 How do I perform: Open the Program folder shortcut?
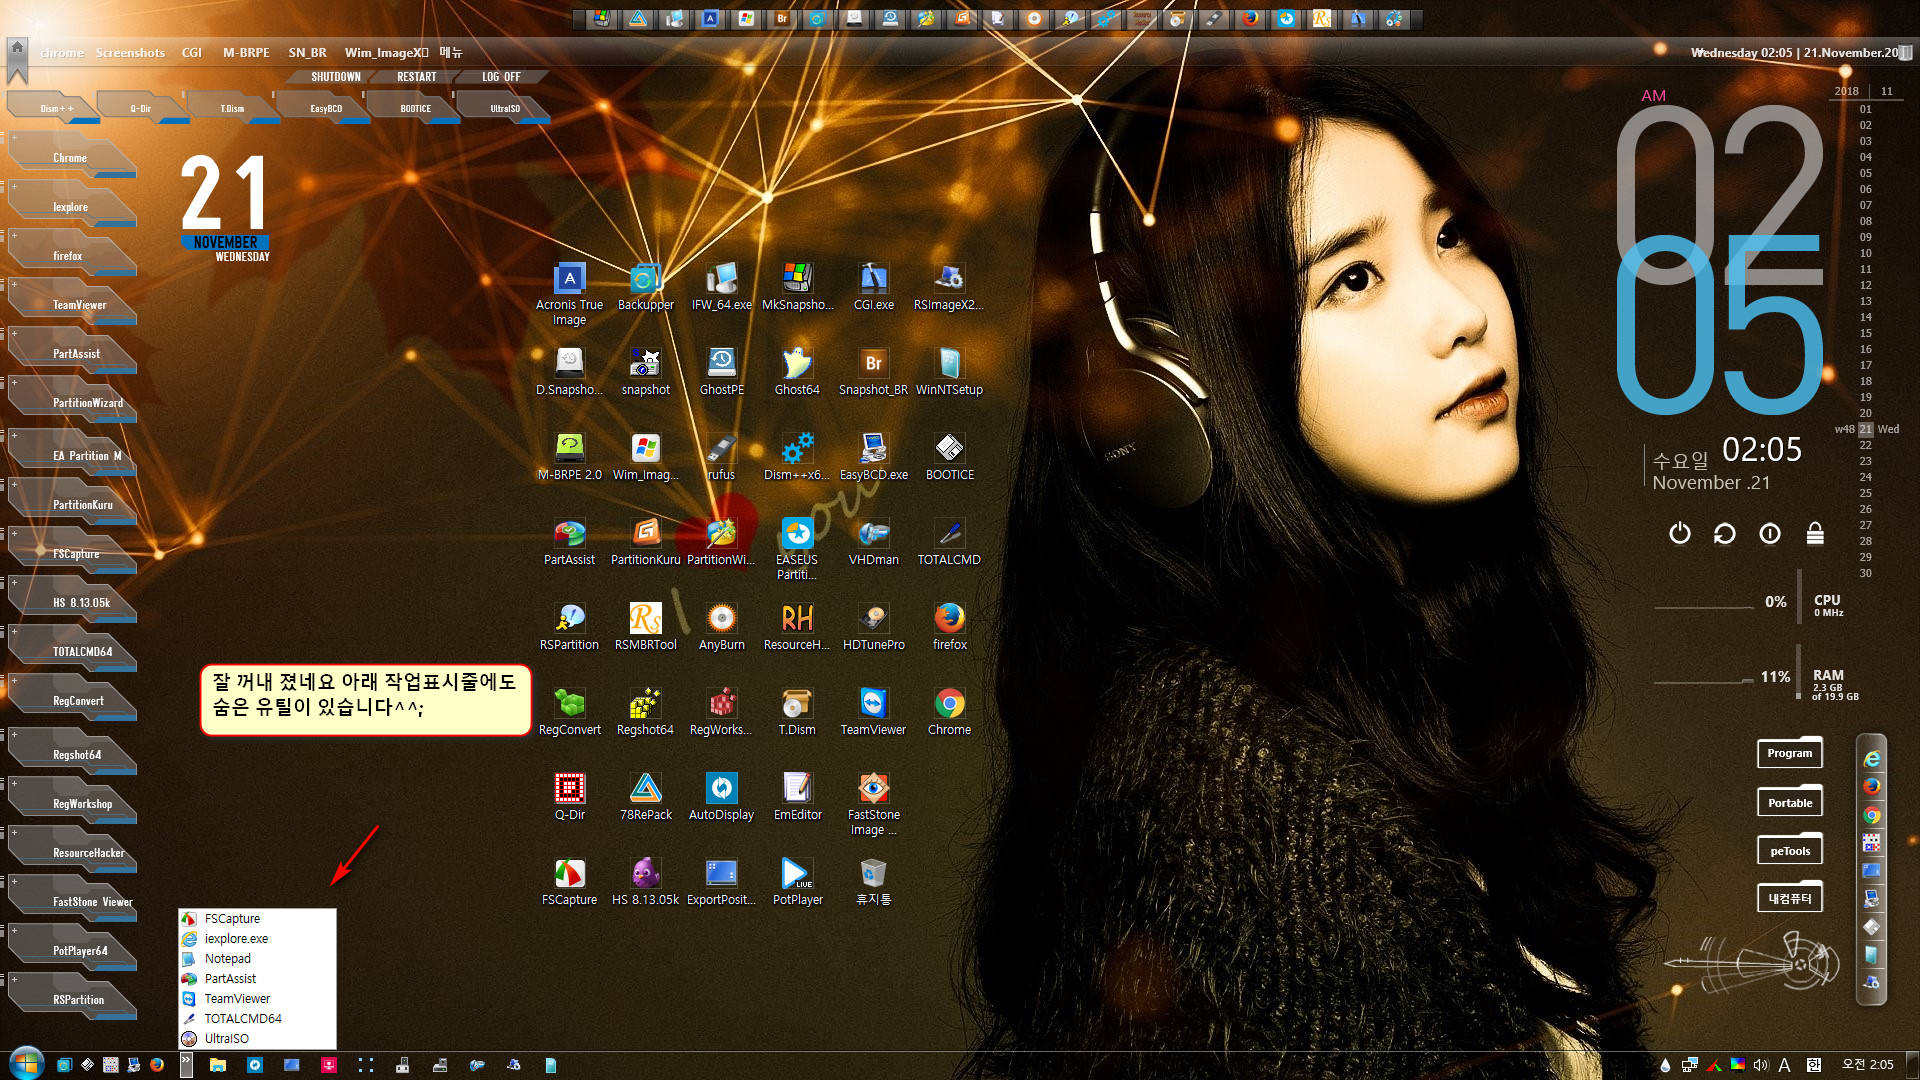[x=1789, y=753]
